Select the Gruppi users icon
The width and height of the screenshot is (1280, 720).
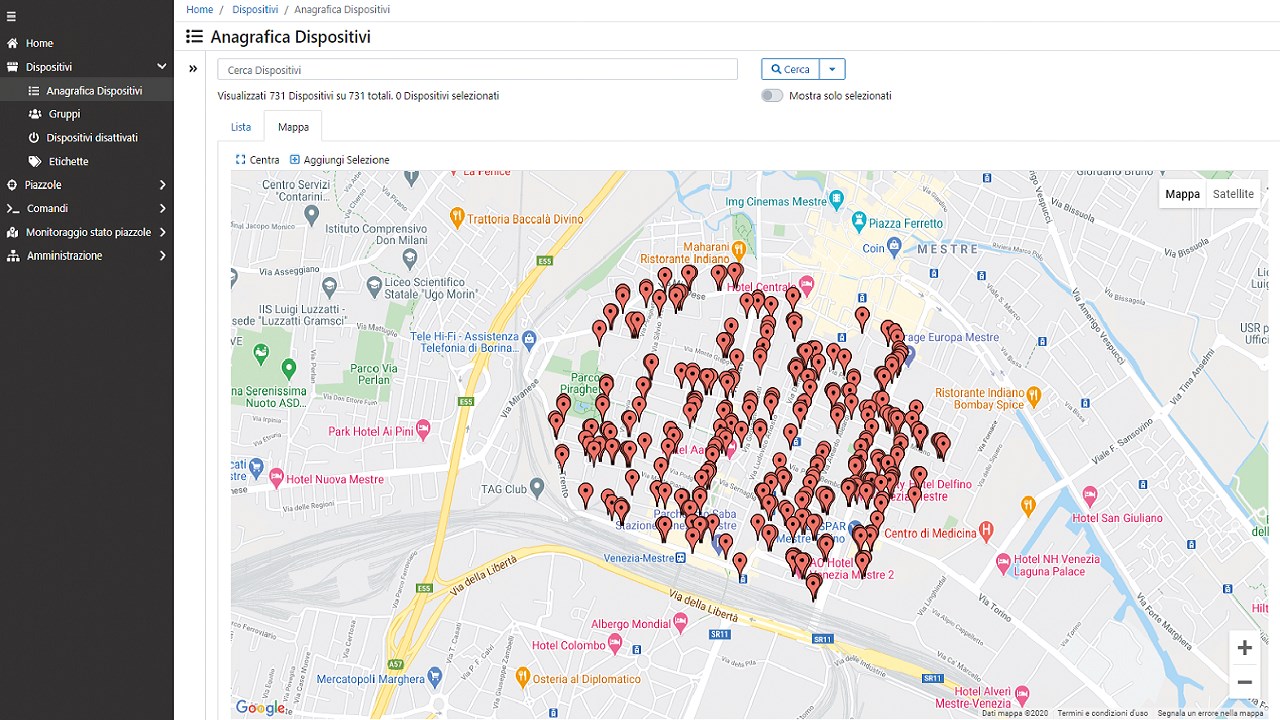35,114
